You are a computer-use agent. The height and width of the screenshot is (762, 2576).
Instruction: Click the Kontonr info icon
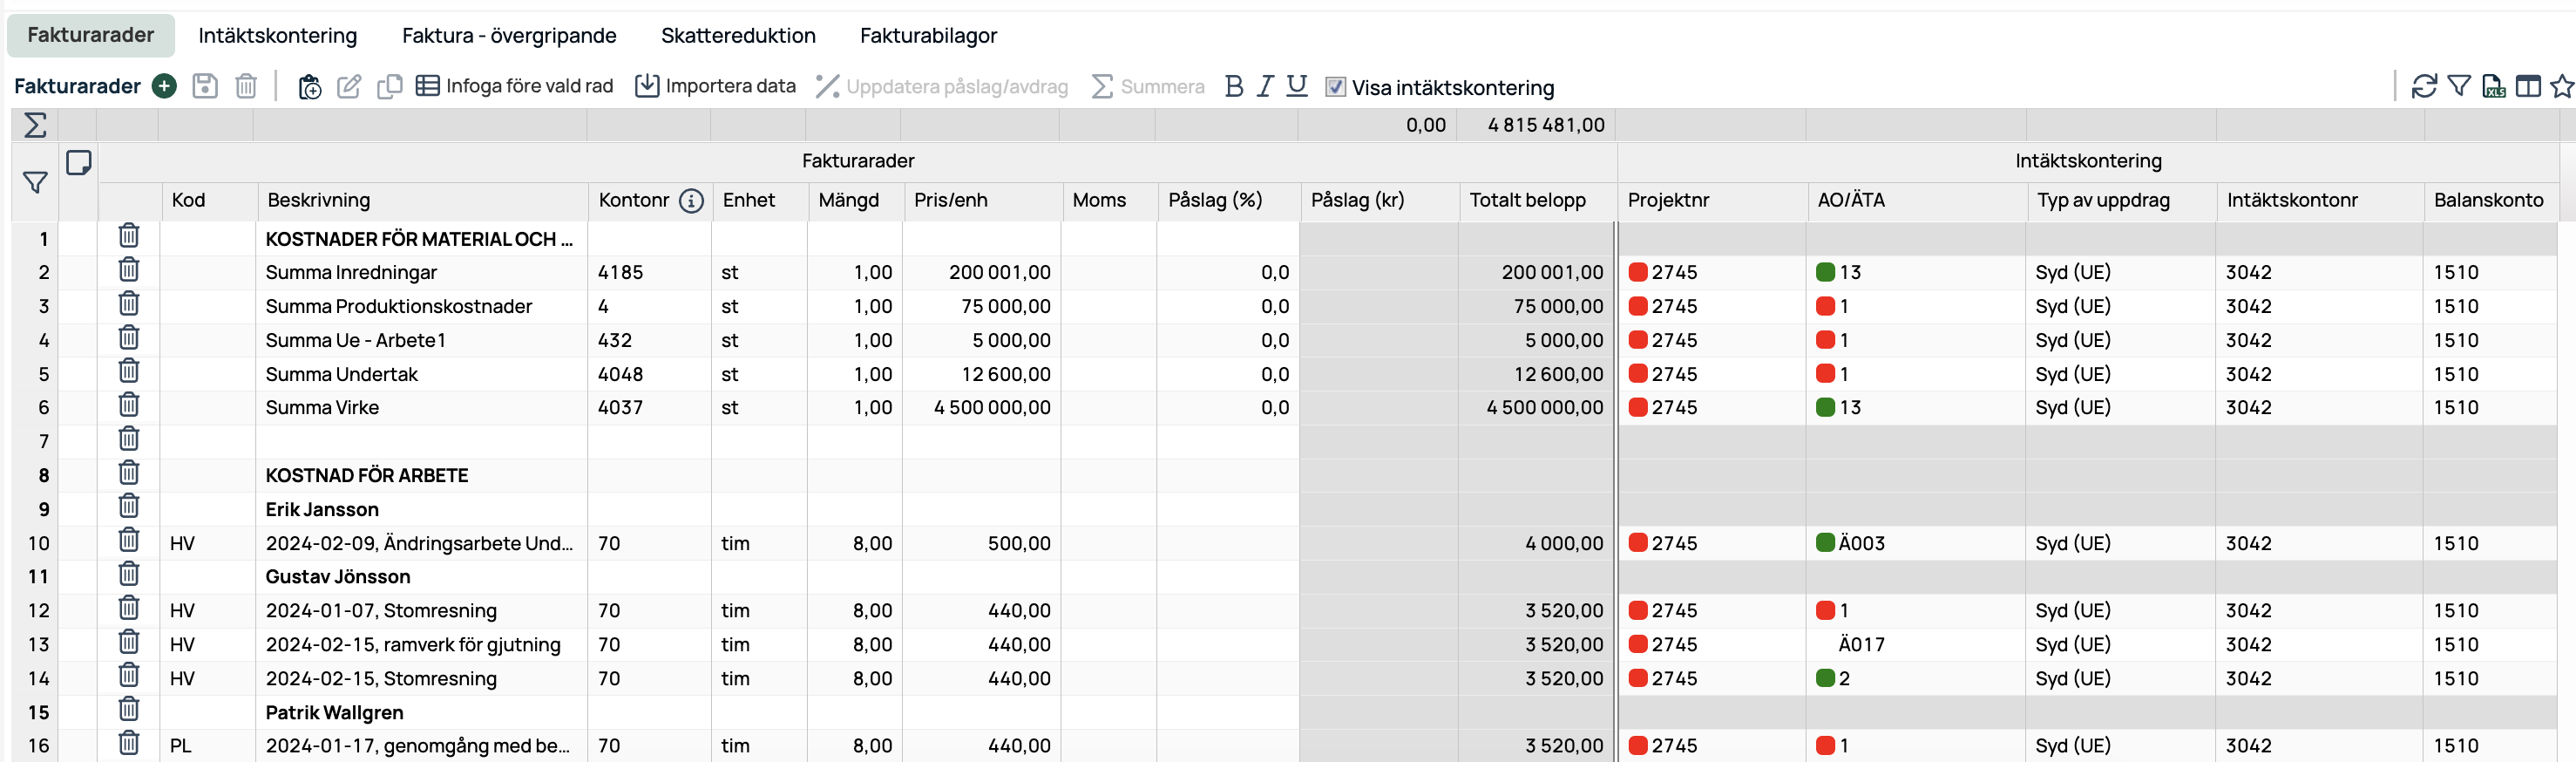point(691,201)
